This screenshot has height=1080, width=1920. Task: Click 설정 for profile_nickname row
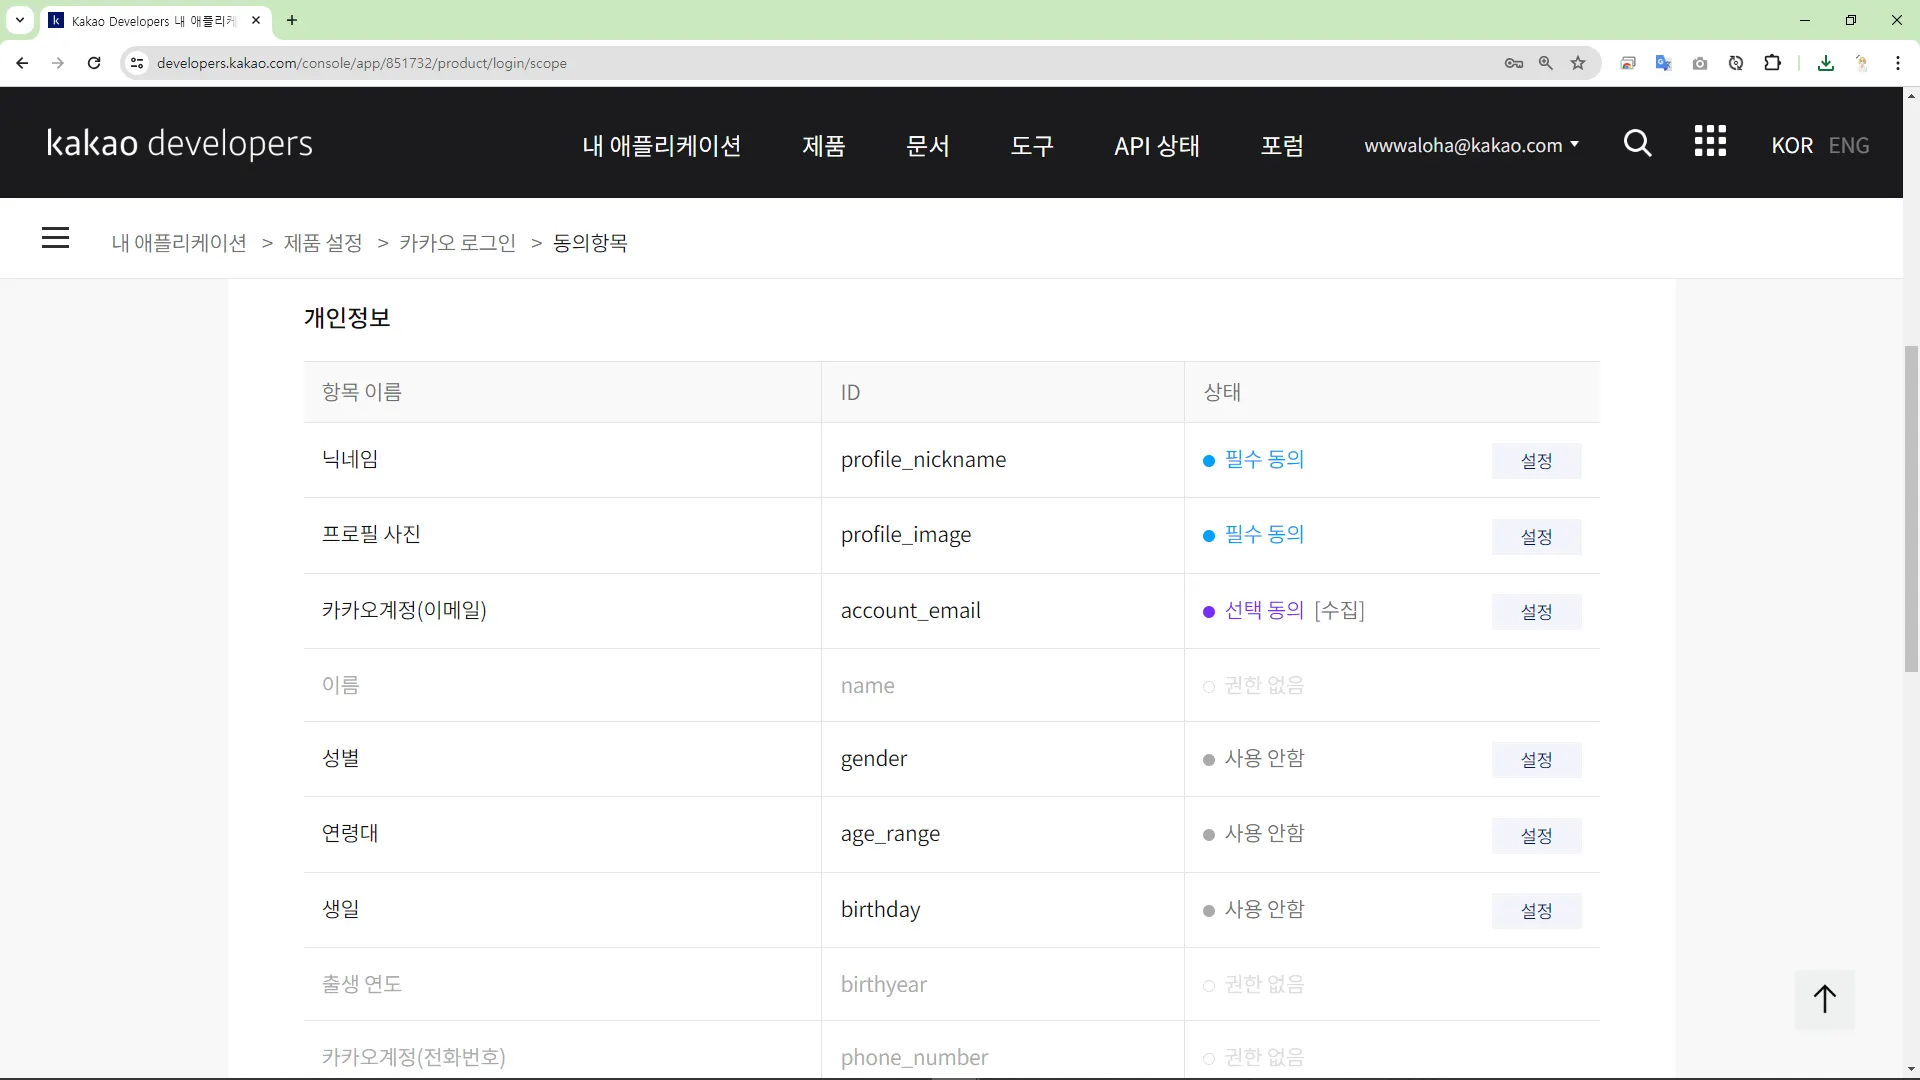pos(1536,461)
